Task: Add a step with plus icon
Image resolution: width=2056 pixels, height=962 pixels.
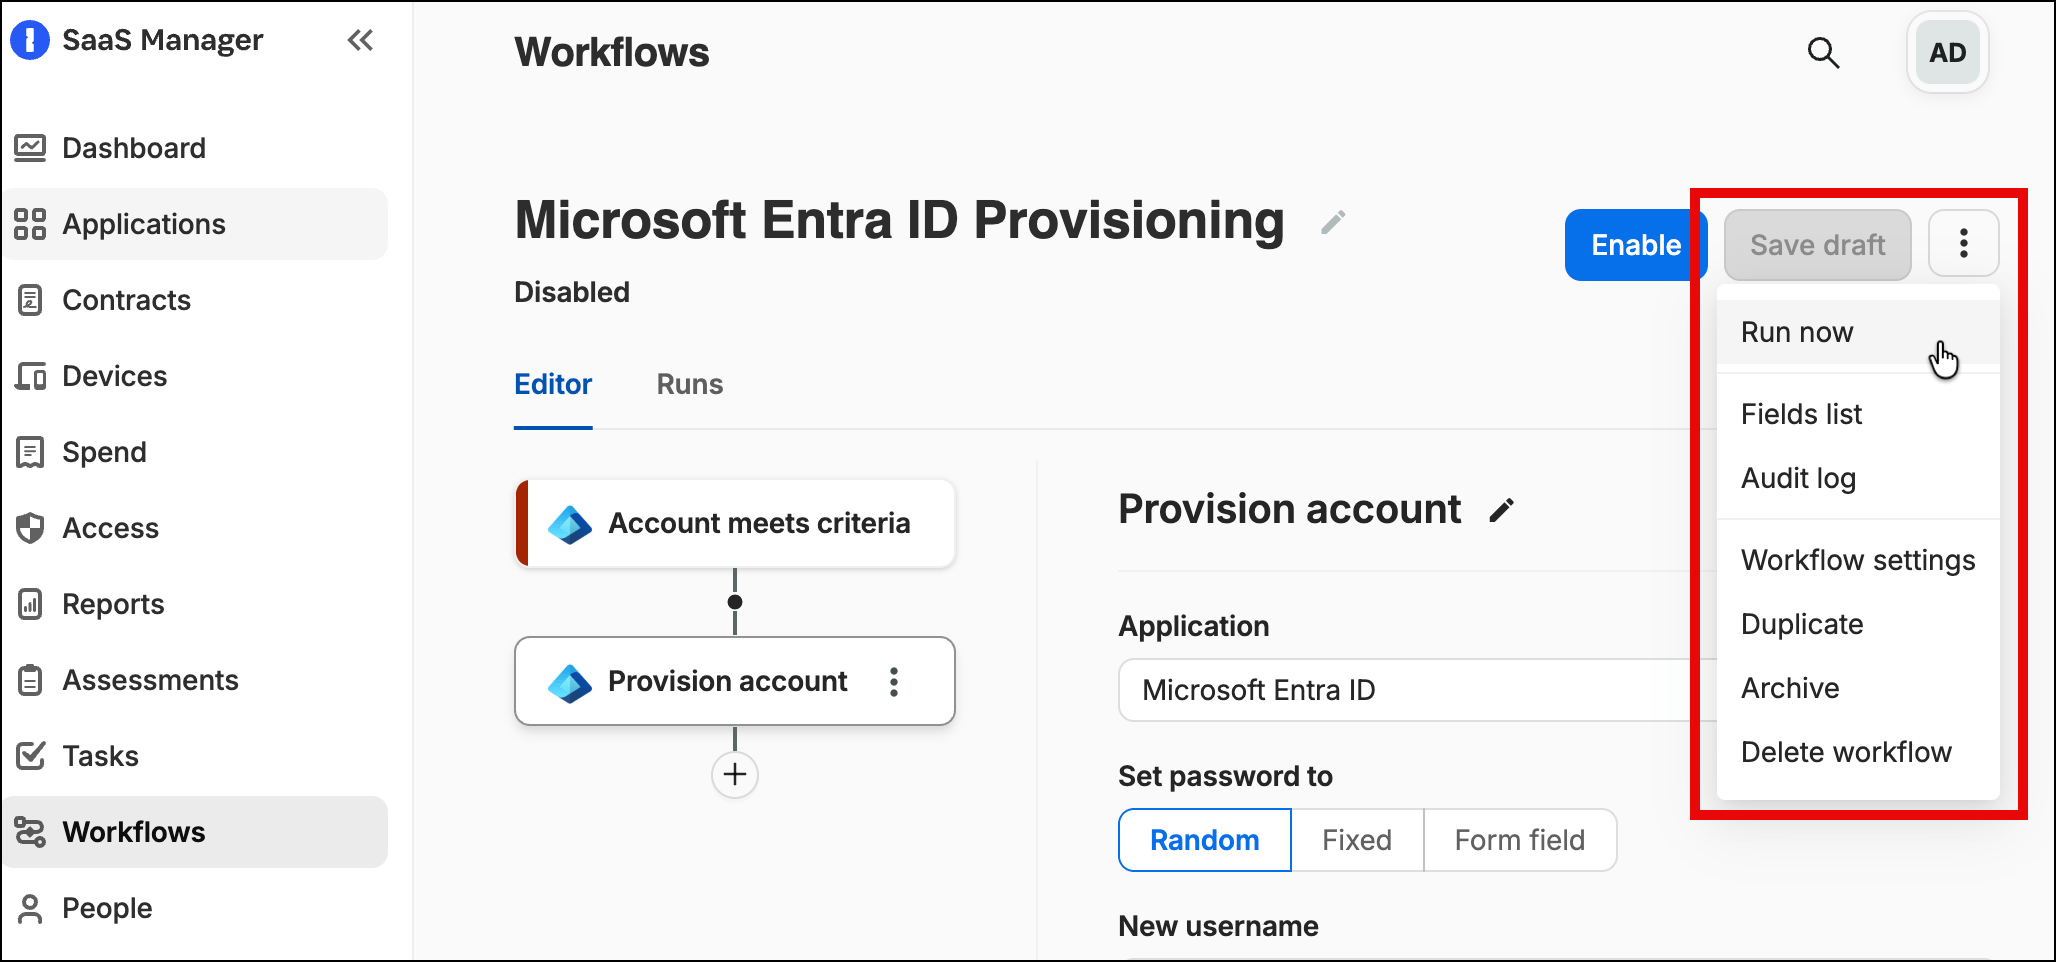Action: 735,775
